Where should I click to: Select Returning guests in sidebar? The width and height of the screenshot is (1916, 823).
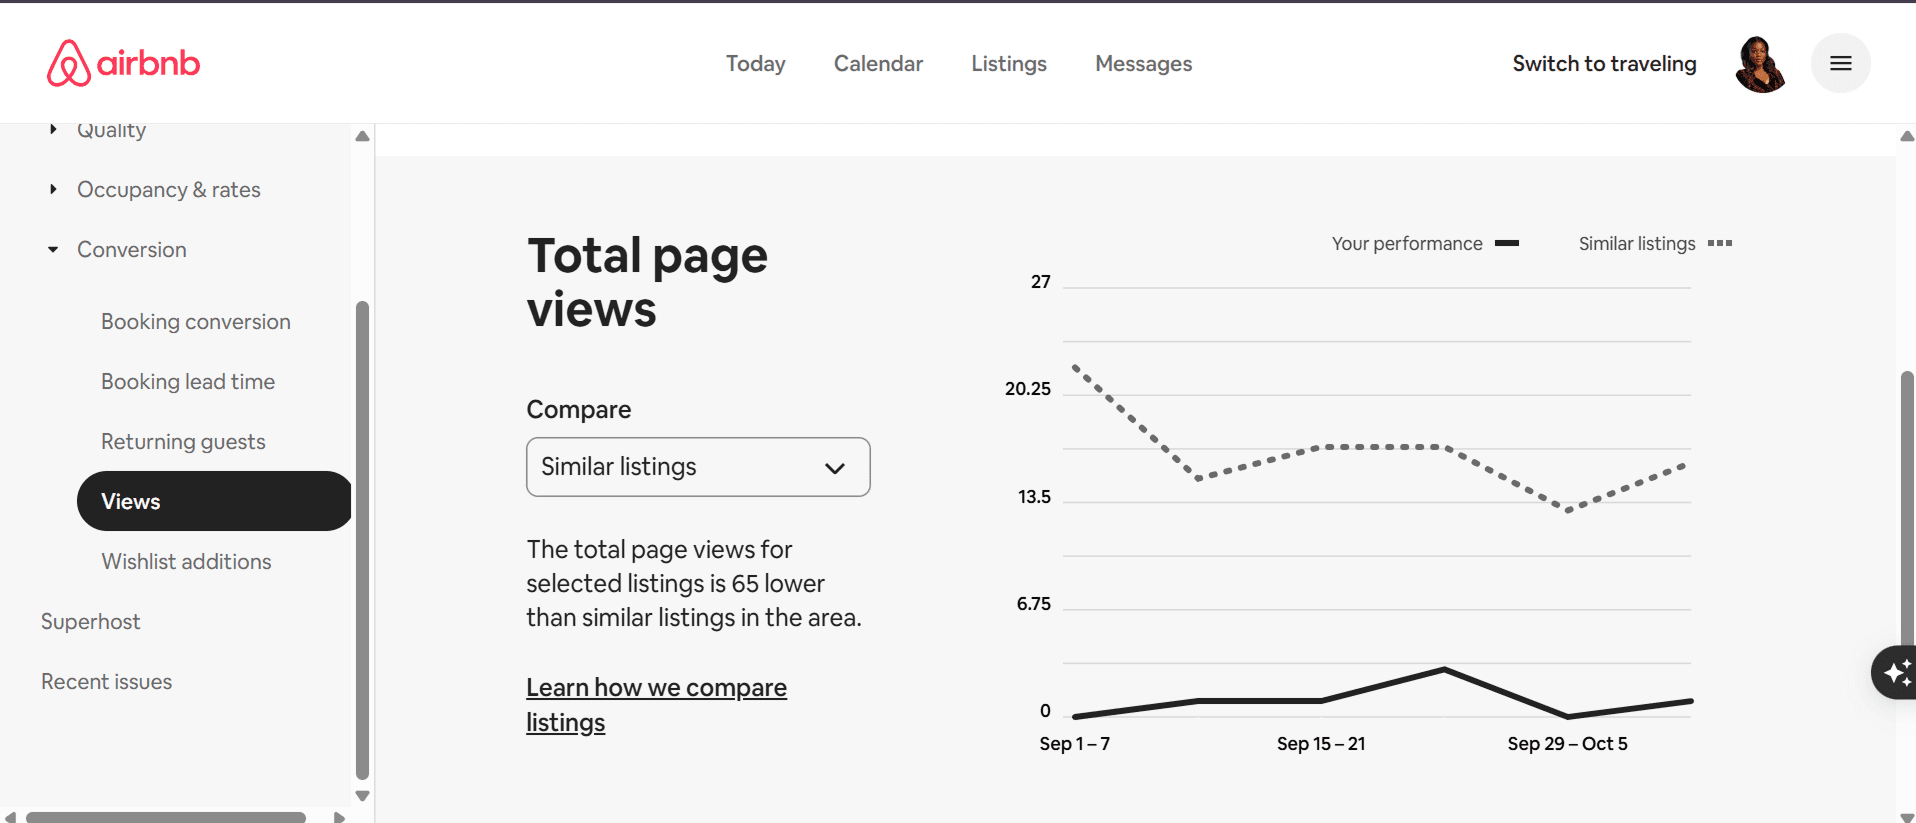click(183, 441)
